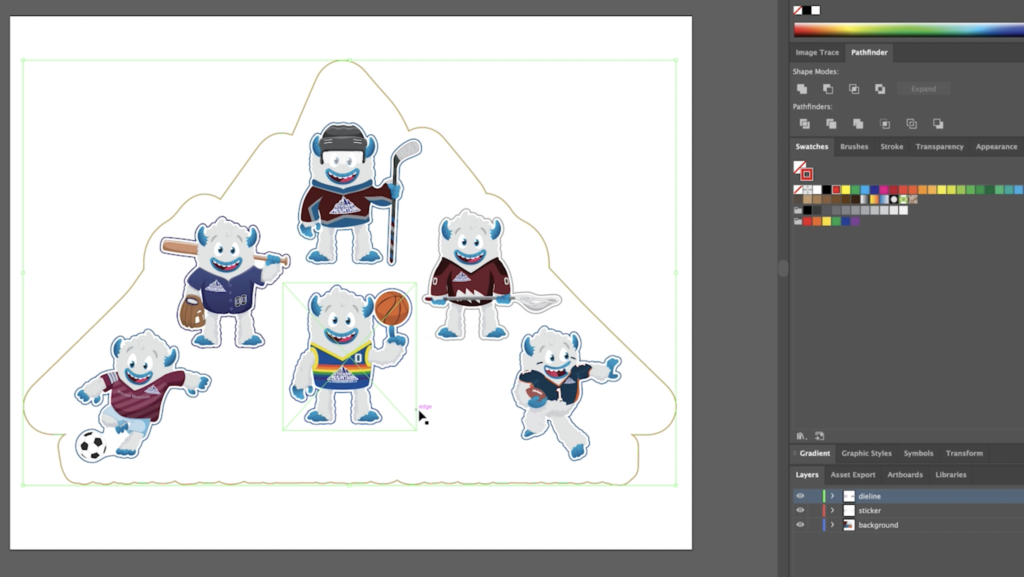This screenshot has height=577, width=1024.
Task: Open the Swatch Libraries menu icon
Action: [x=801, y=436]
